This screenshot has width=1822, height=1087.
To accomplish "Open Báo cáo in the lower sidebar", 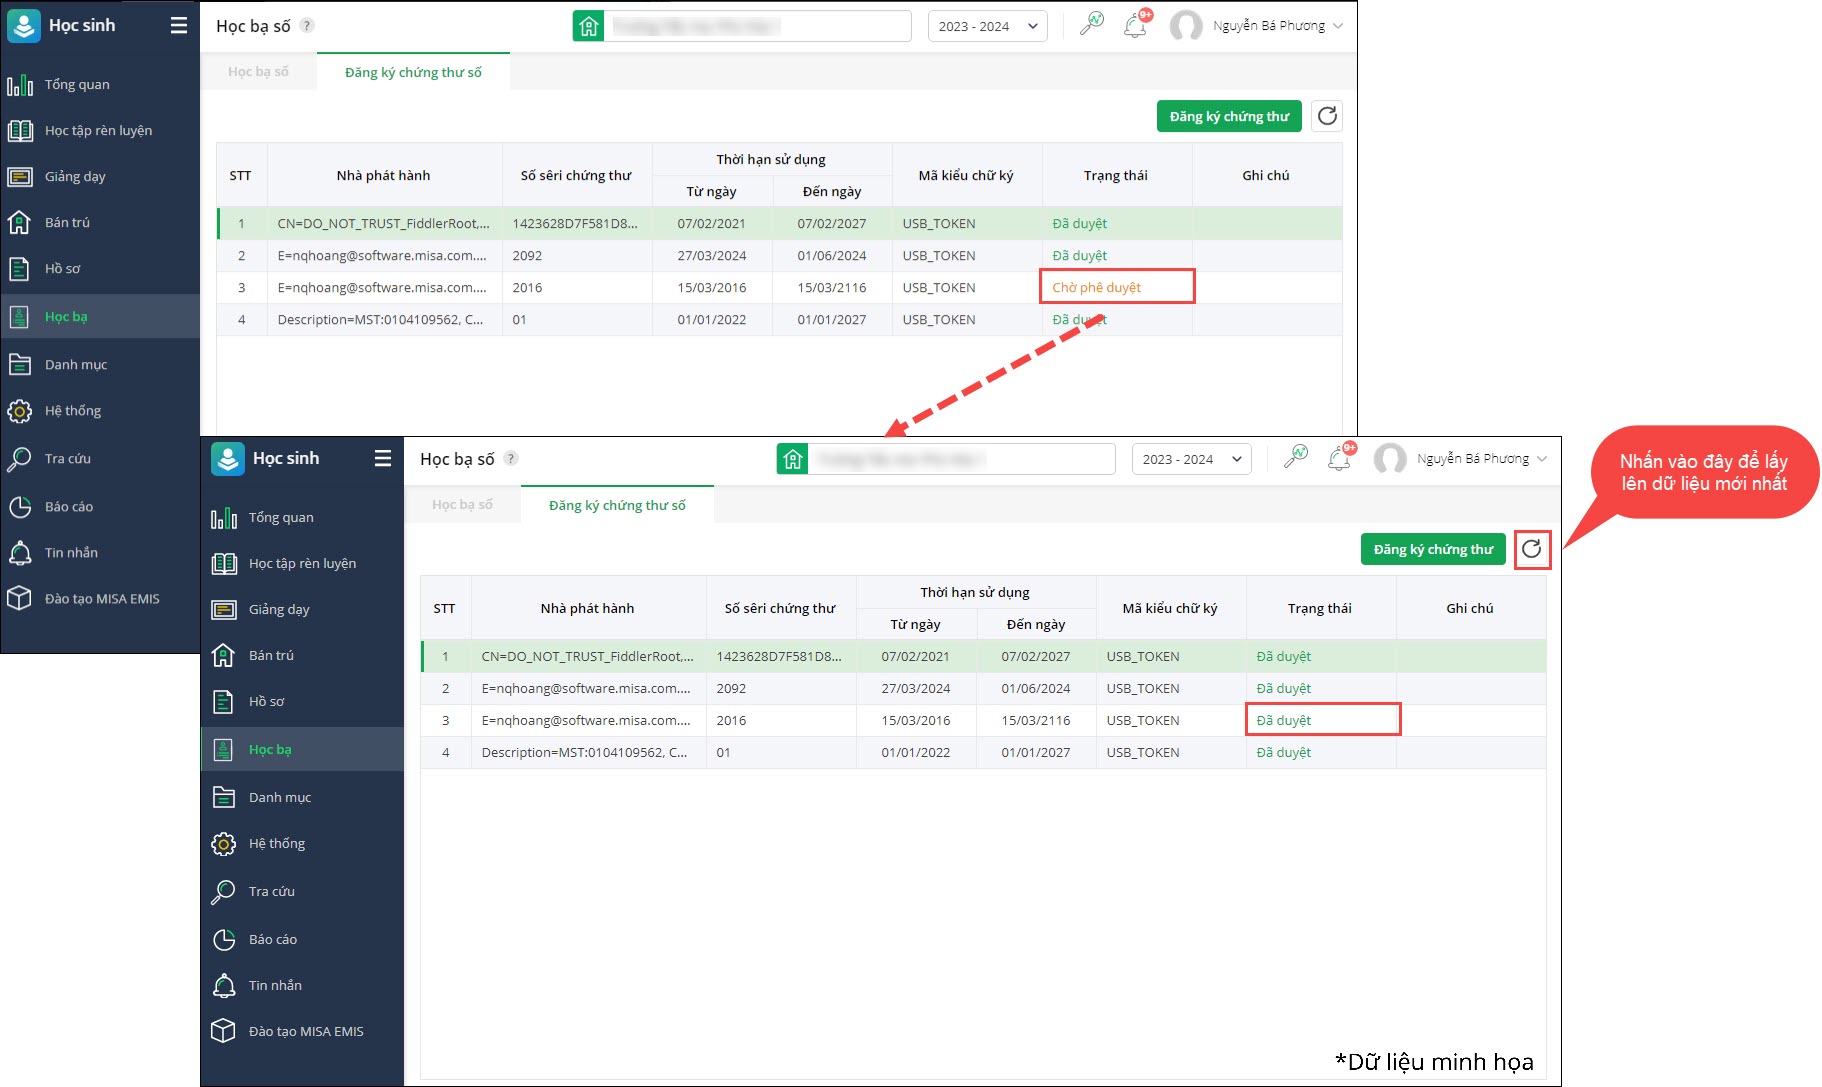I will pyautogui.click(x=273, y=939).
